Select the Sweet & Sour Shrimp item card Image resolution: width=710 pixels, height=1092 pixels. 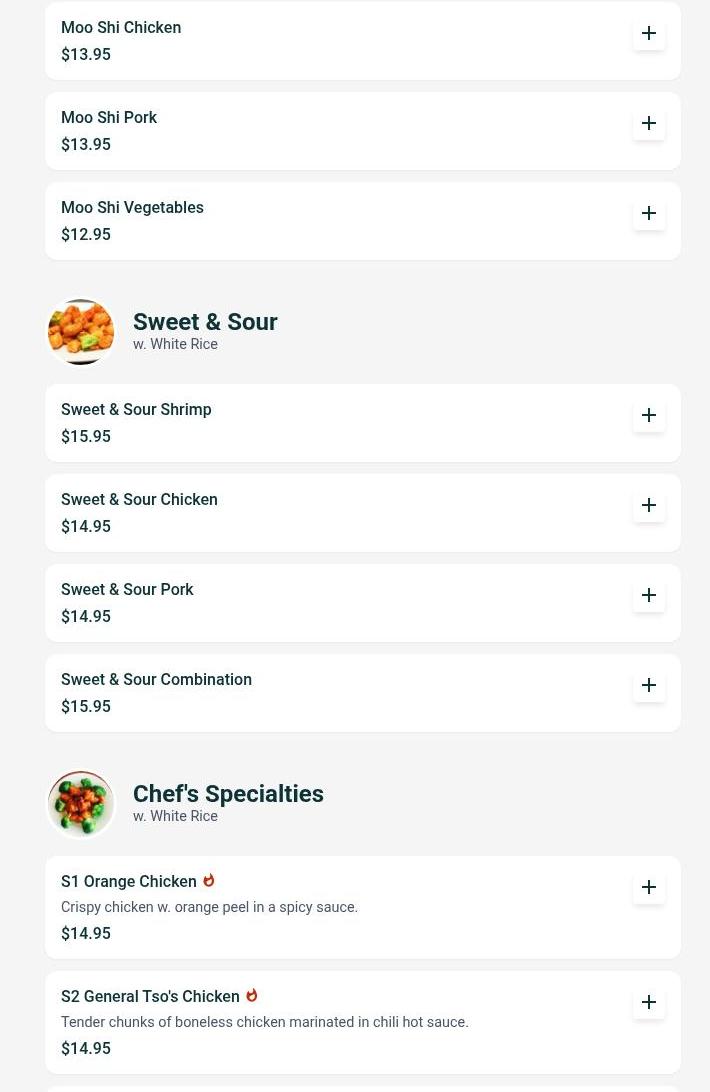(362, 423)
